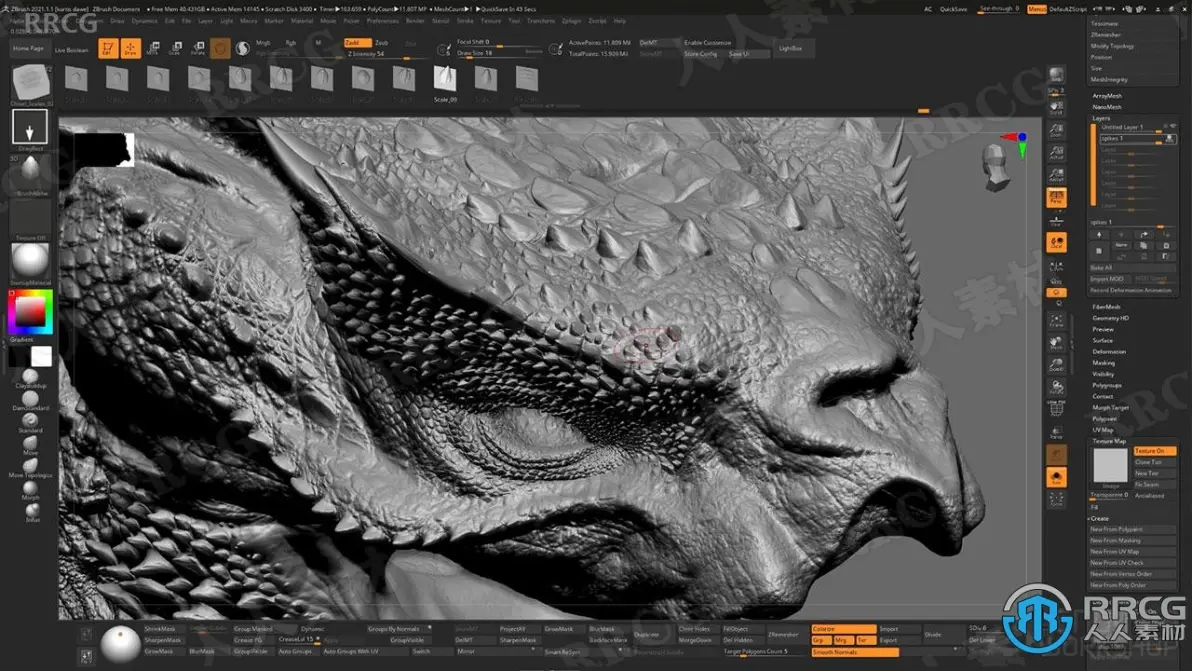
Task: Open the Home Page button
Action: point(28,49)
